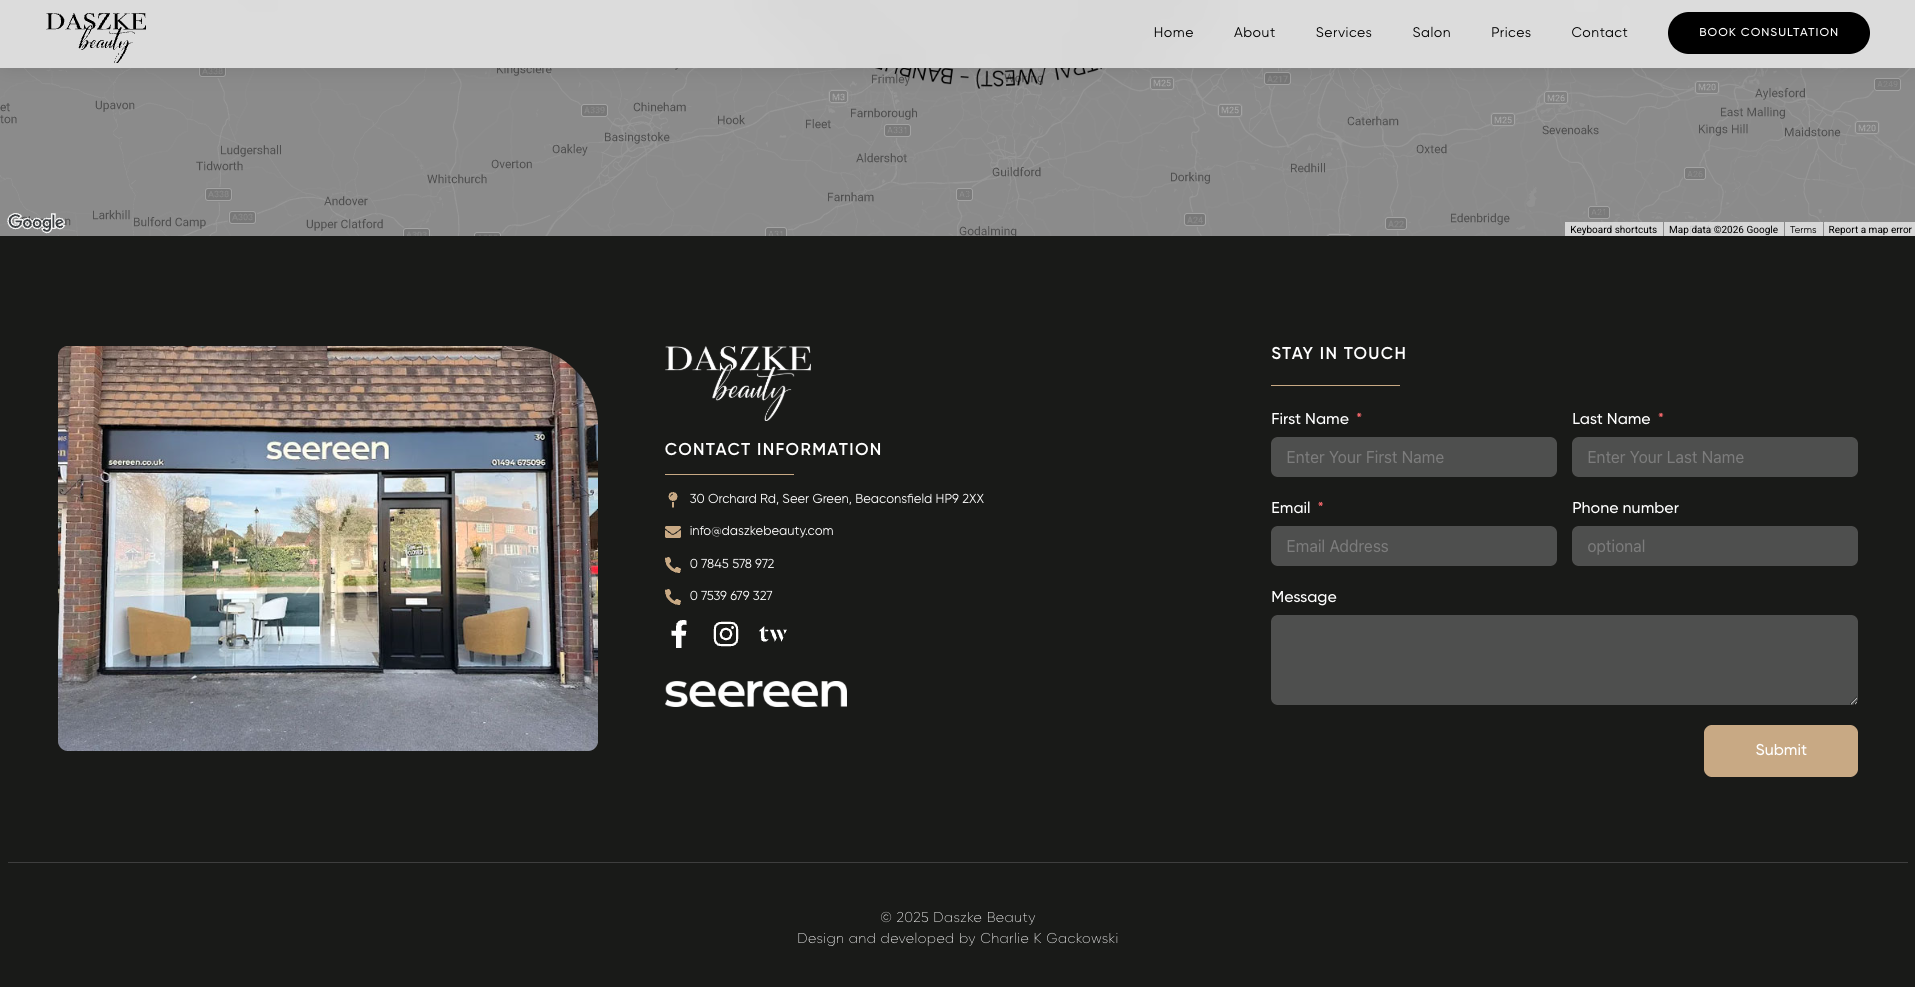
Task: Open the Services menu item
Action: click(1343, 32)
